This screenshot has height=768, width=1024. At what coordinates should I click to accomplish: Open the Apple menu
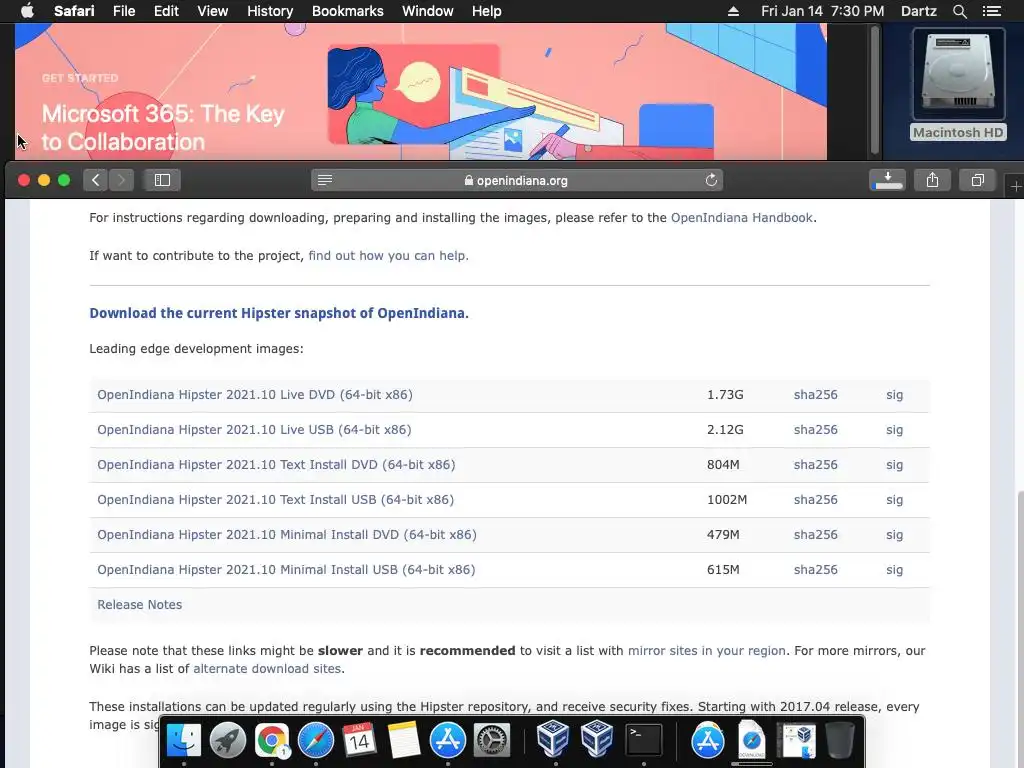(x=27, y=11)
